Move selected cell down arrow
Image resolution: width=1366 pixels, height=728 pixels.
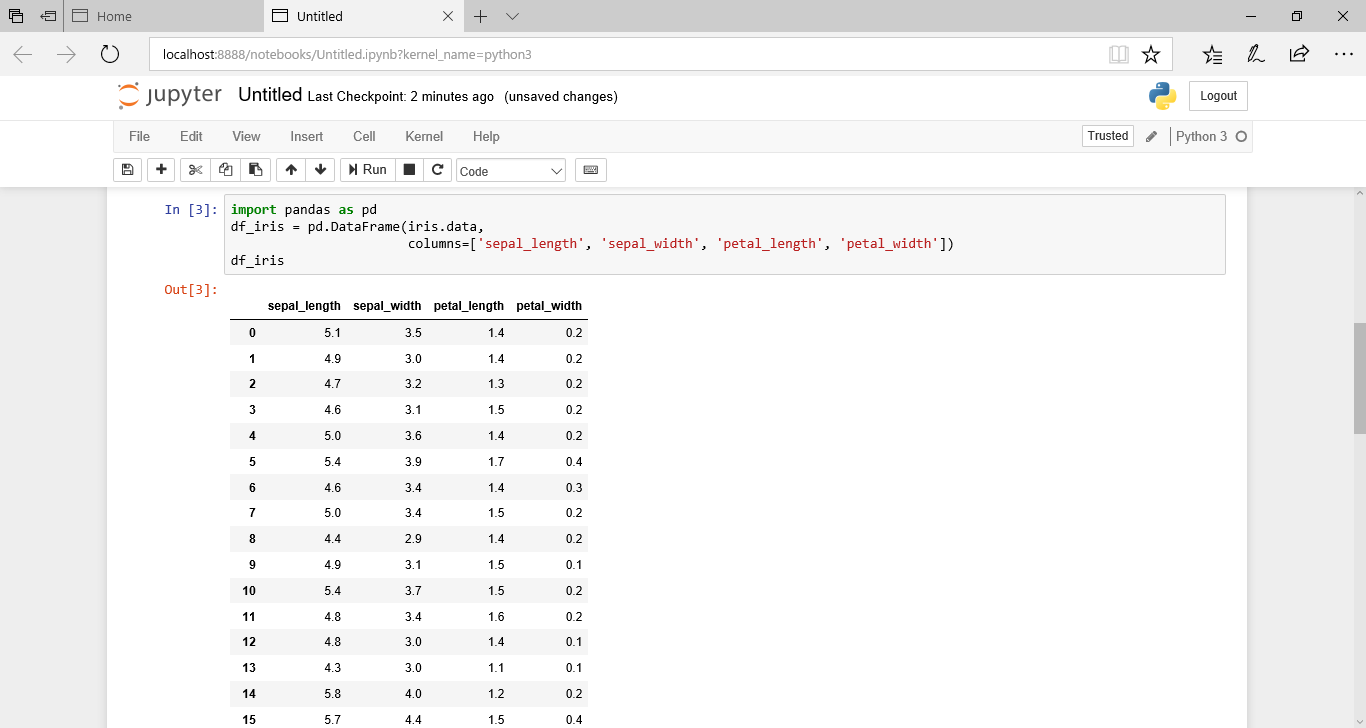point(320,170)
